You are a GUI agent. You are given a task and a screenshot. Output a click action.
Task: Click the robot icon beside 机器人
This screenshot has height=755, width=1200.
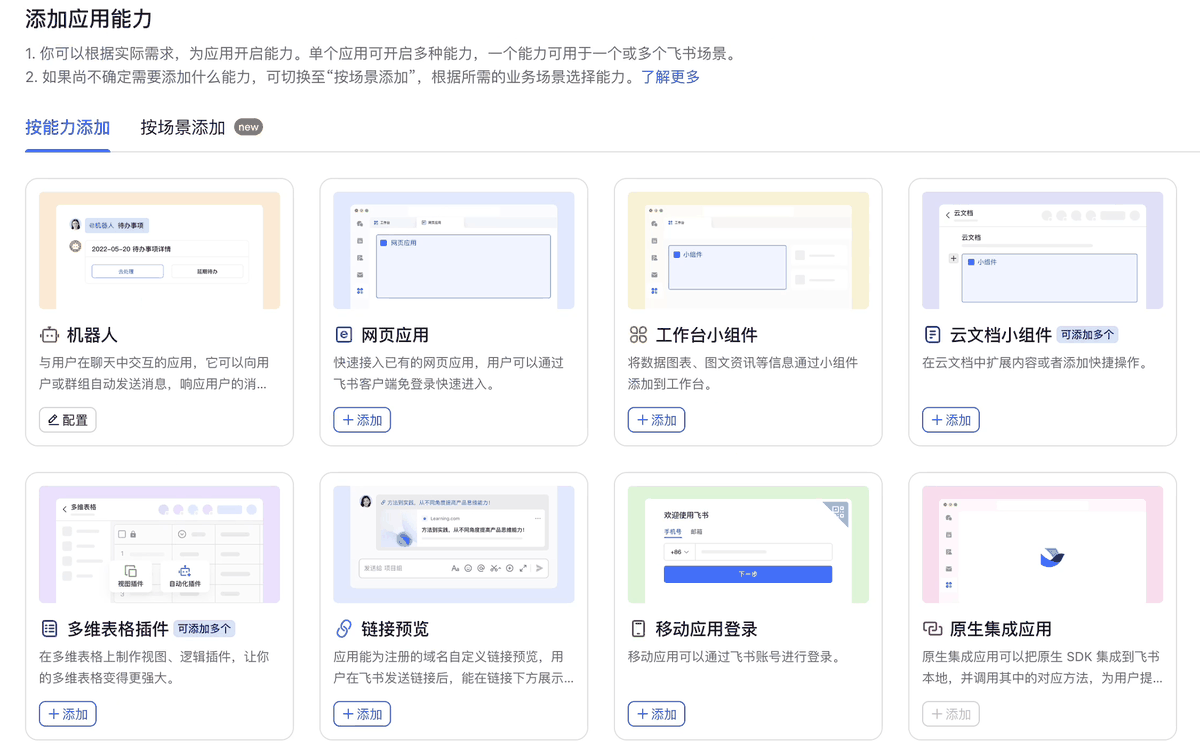click(49, 335)
